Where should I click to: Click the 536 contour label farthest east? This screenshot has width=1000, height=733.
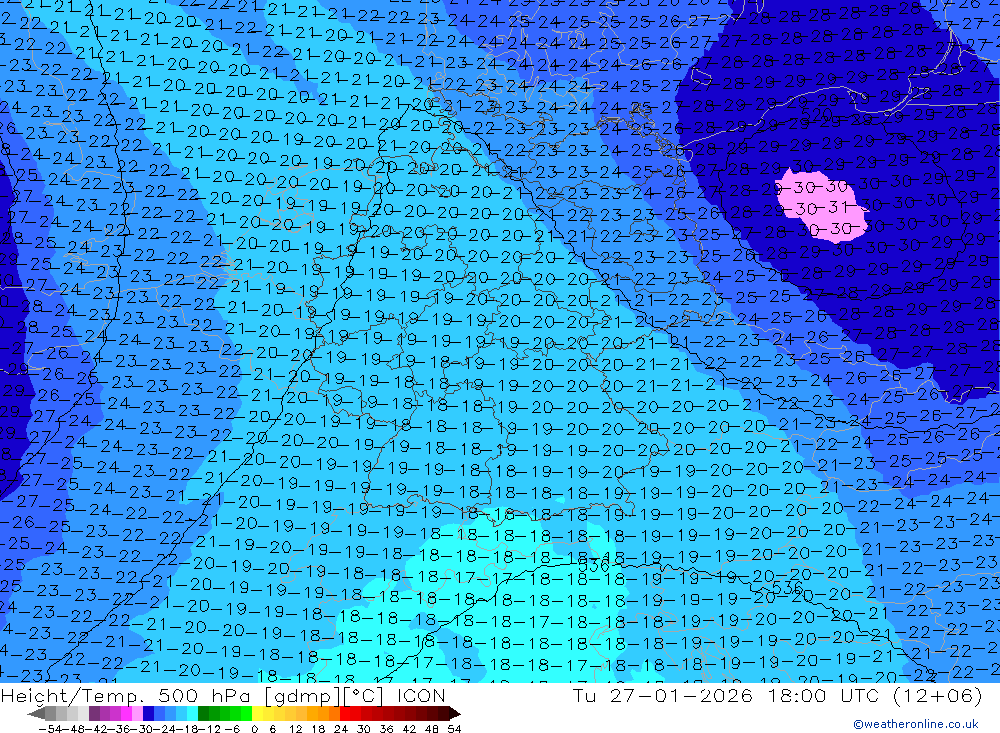click(787, 588)
